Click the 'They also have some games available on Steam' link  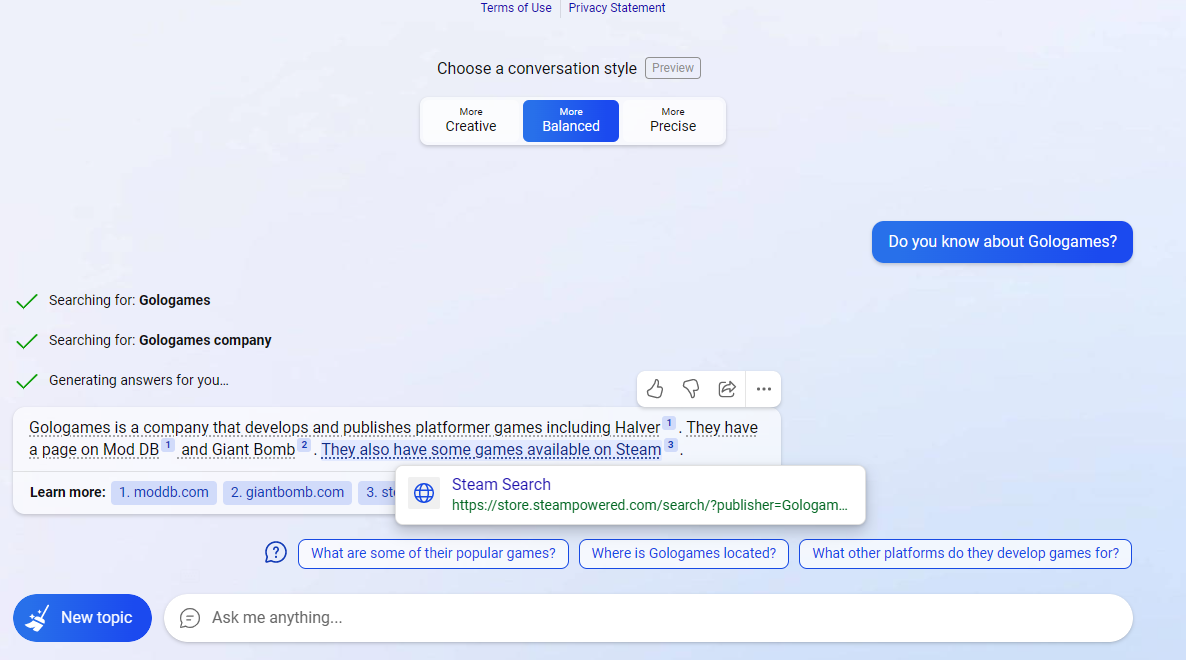point(491,450)
